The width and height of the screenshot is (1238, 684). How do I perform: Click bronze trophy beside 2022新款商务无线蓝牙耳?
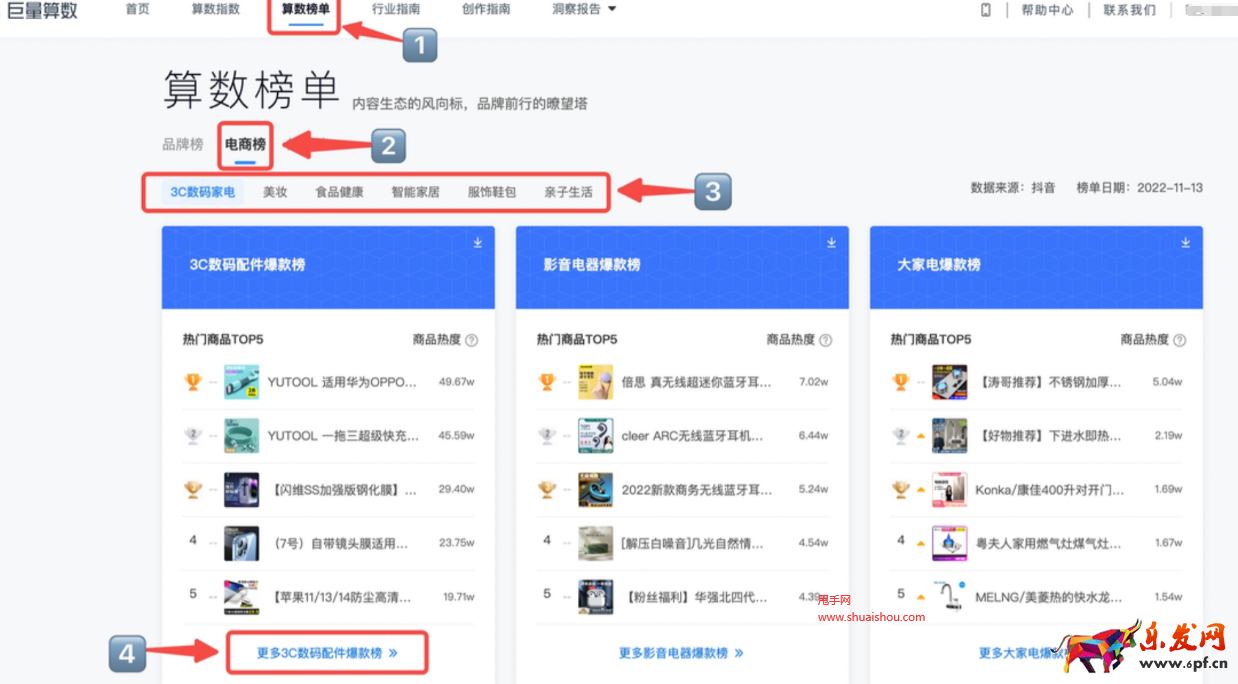[x=547, y=489]
